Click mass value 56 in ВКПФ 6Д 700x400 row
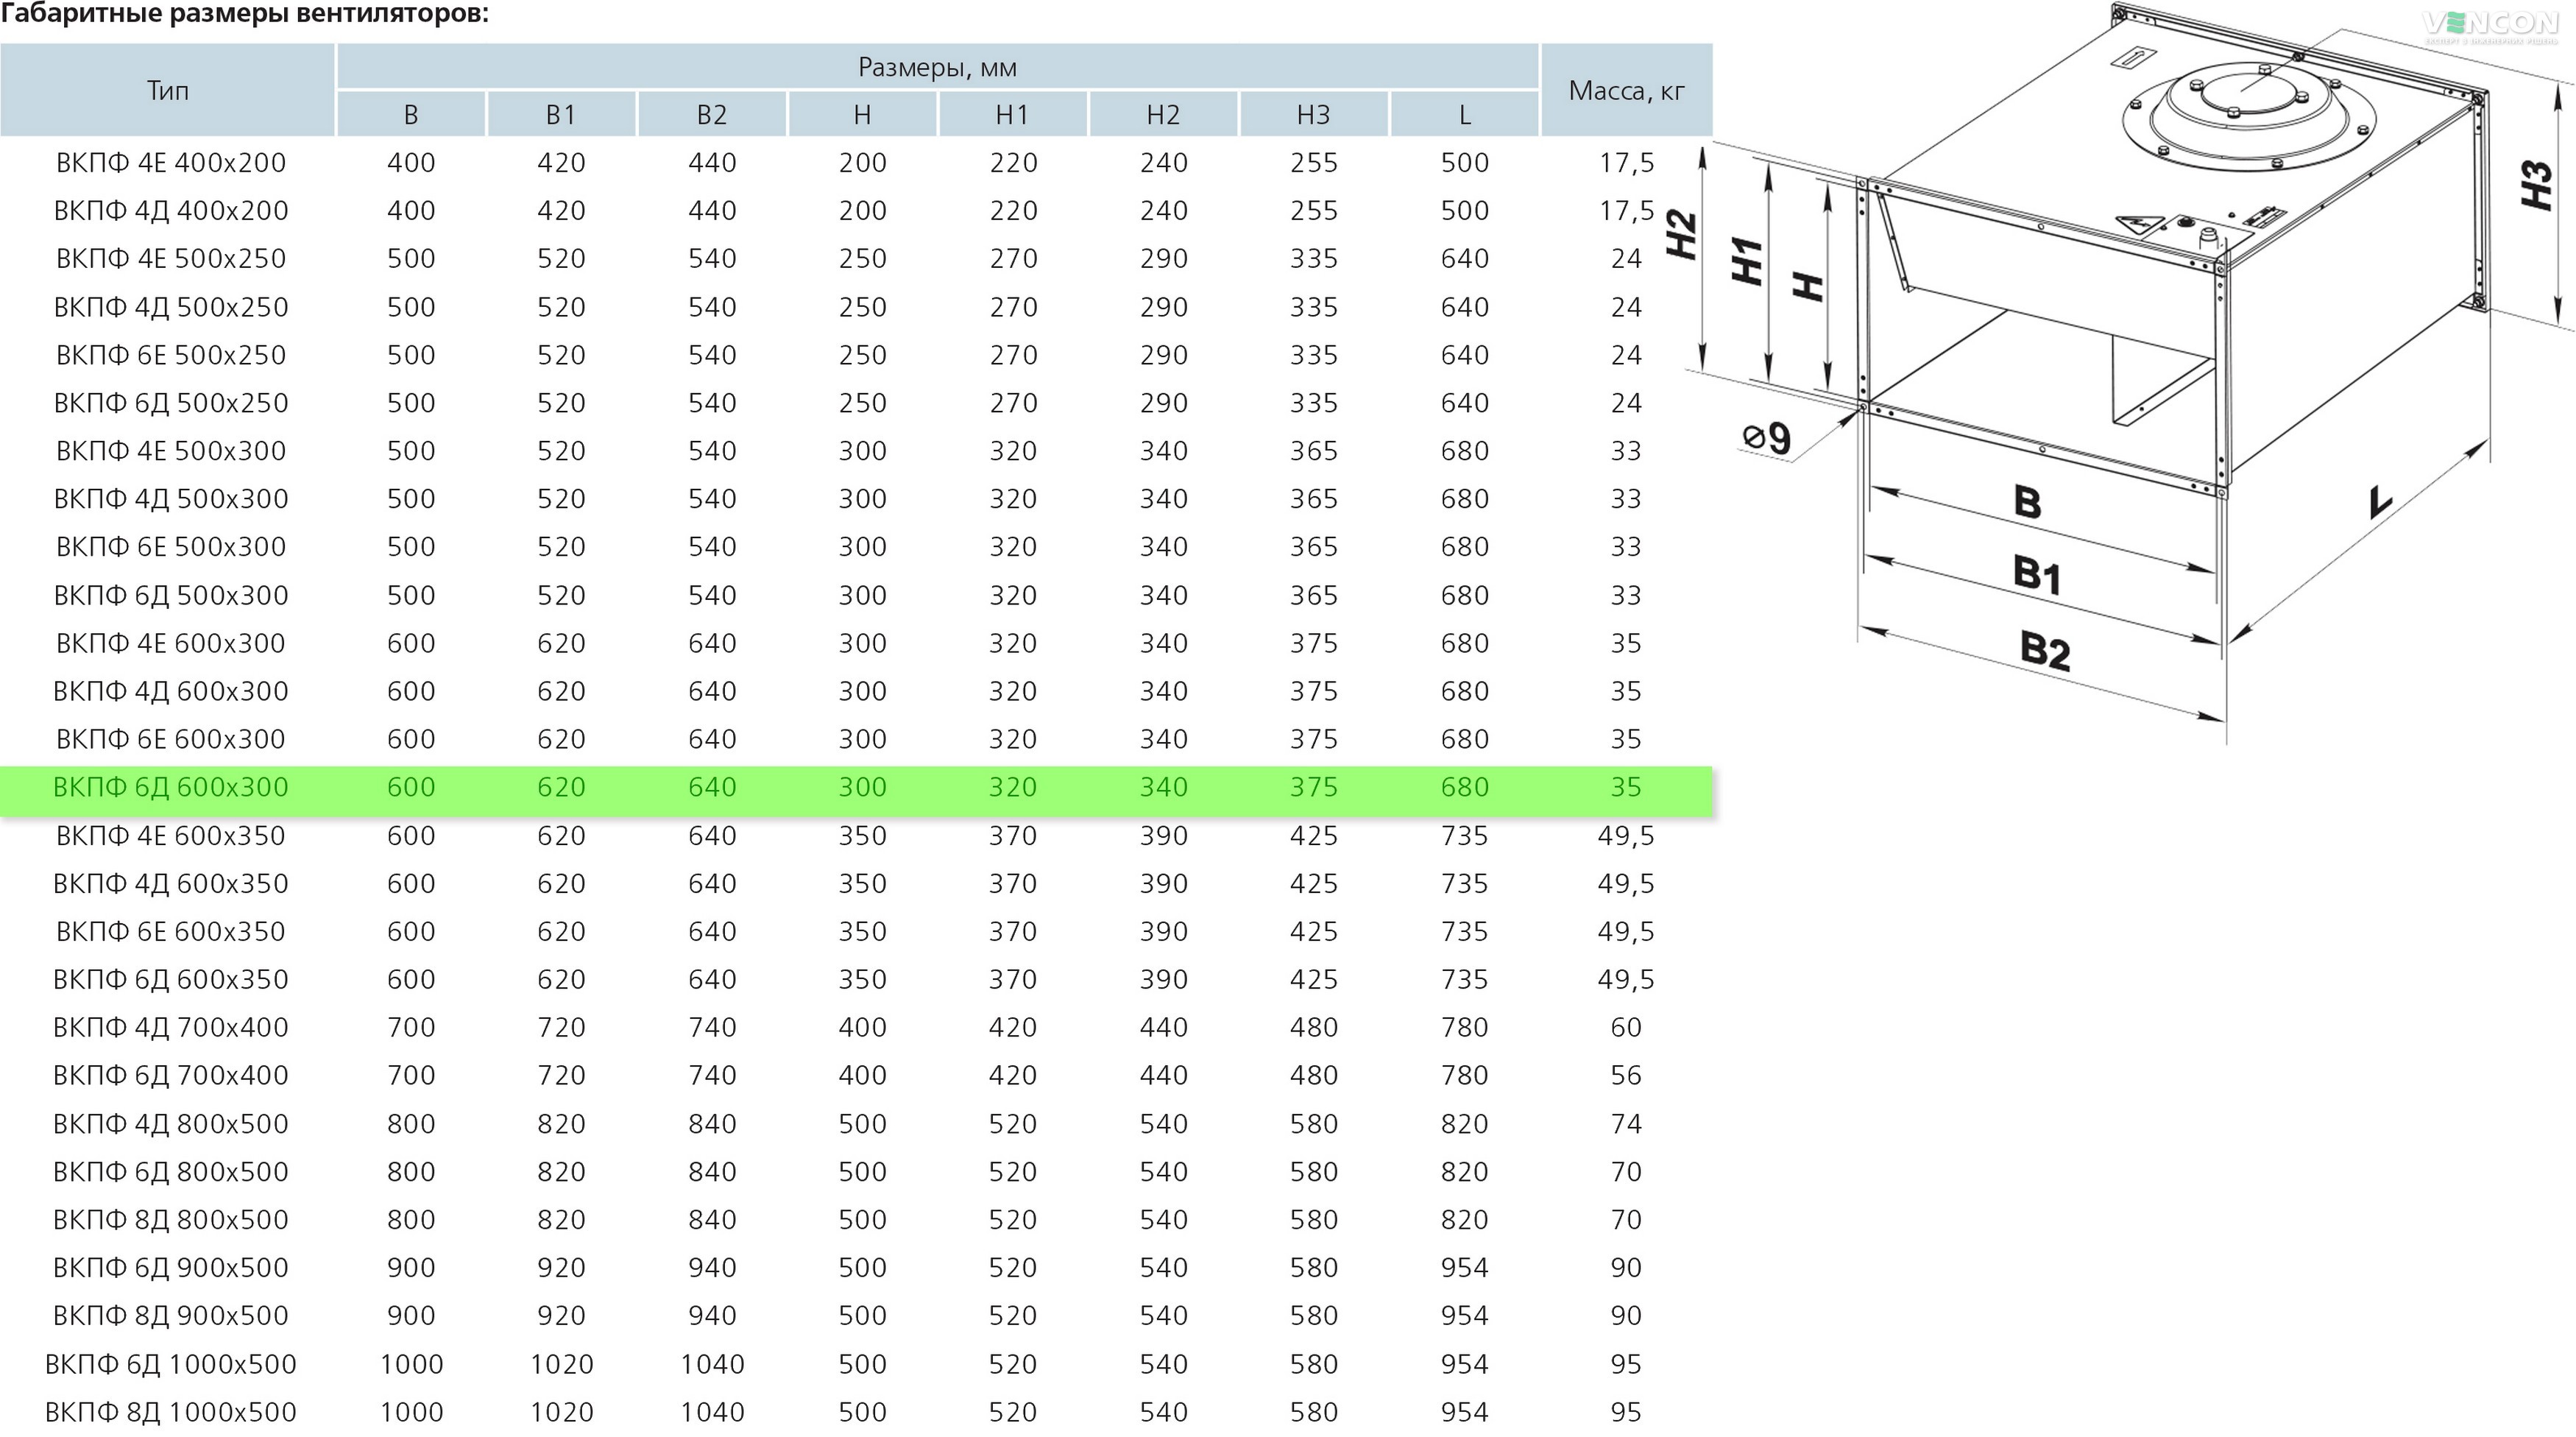Screen dimensions: 2576x1437 (1626, 1075)
